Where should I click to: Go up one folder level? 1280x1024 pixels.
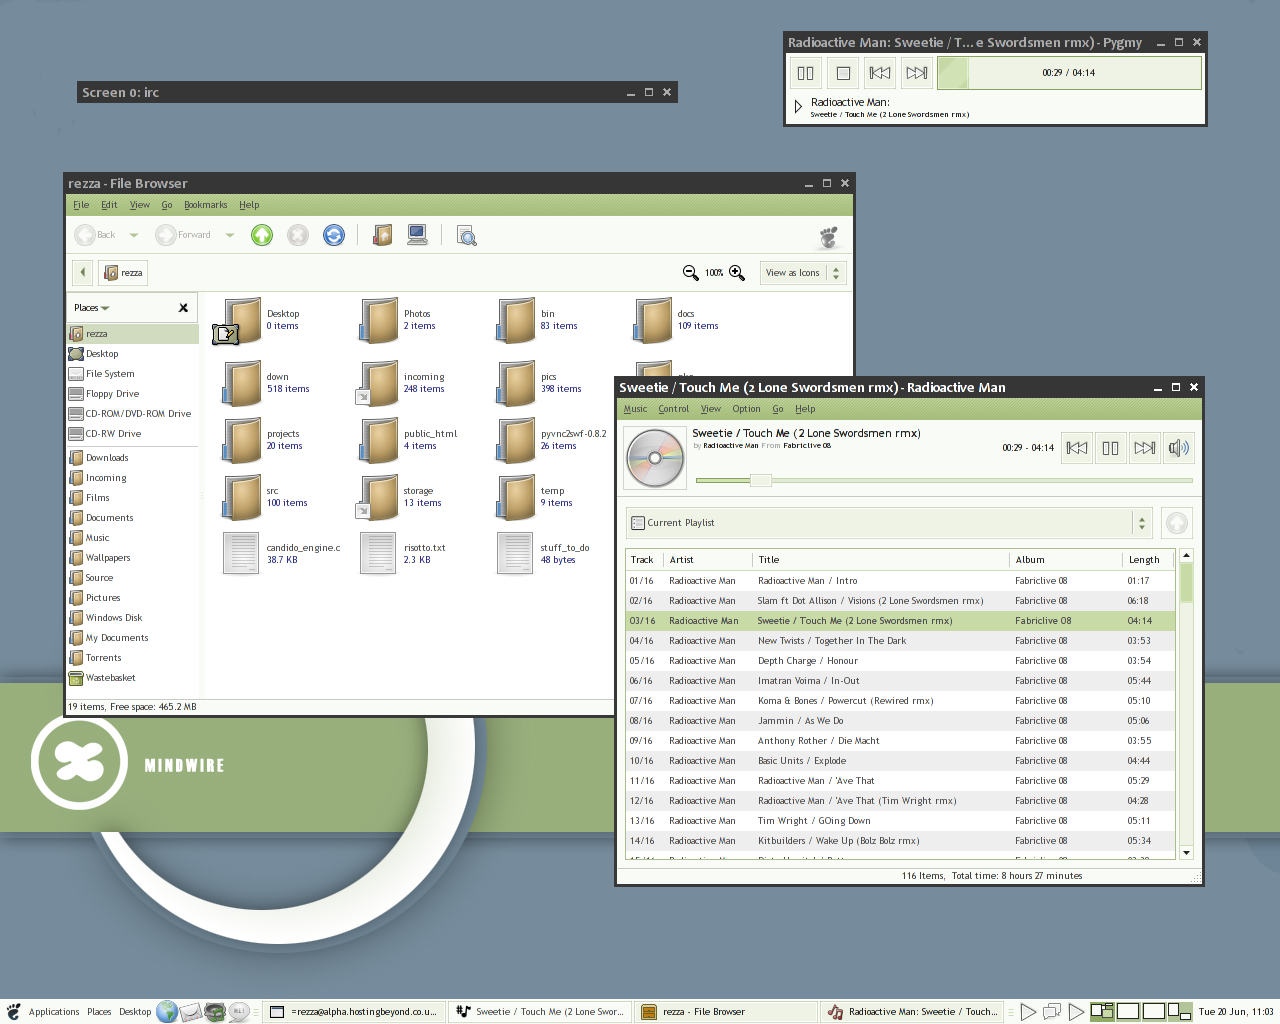coord(262,235)
